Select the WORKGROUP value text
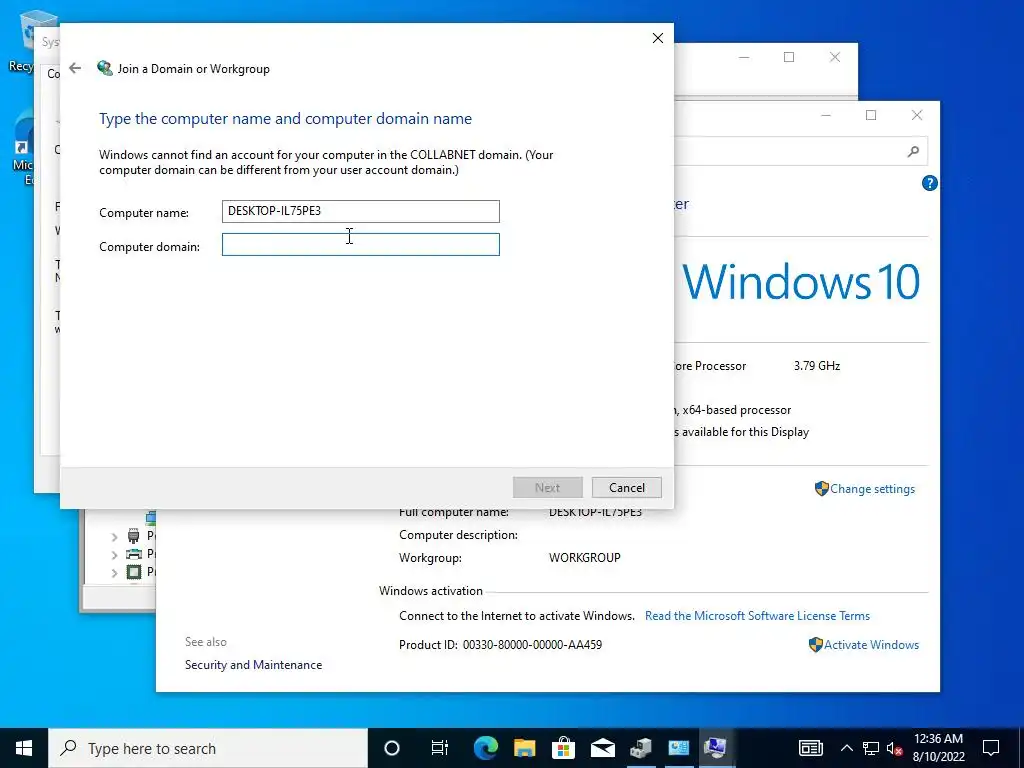This screenshot has width=1024, height=768. click(x=584, y=558)
